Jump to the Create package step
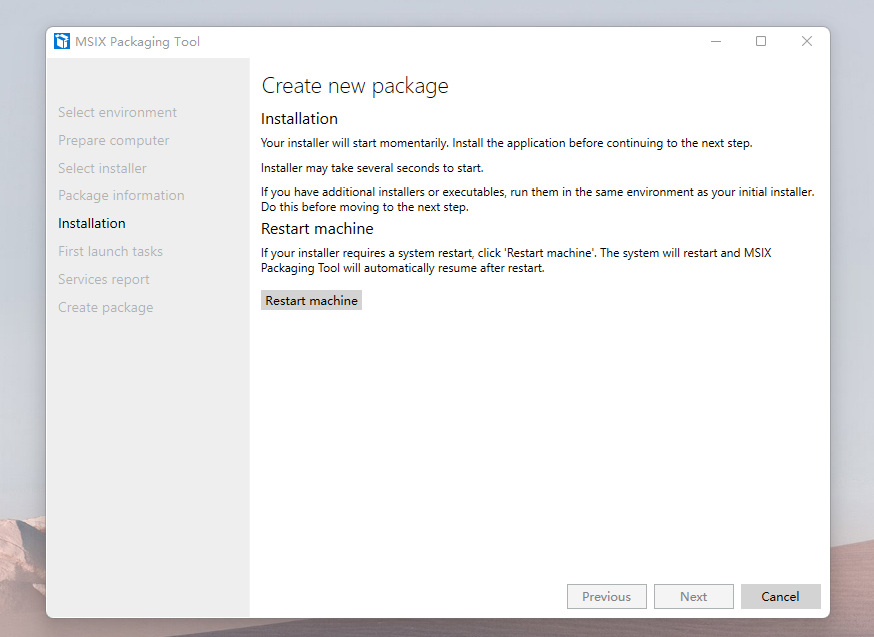 tap(105, 308)
